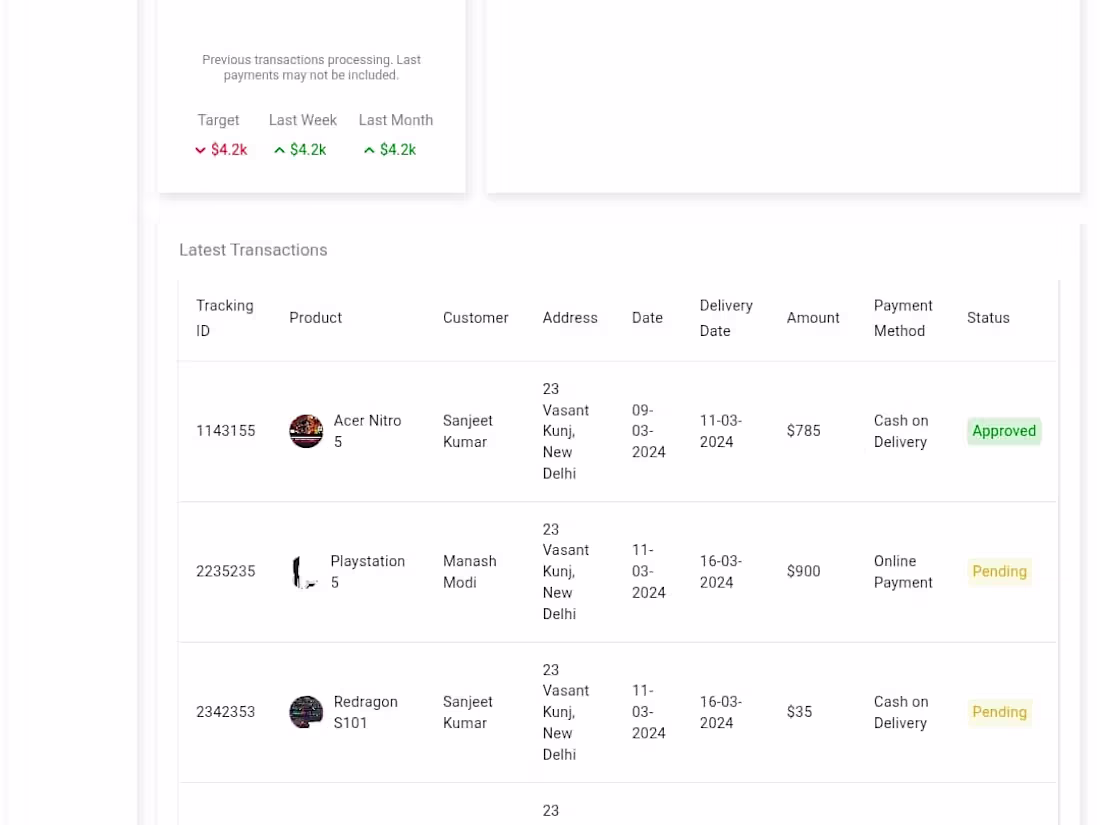
Task: Click the Cash on Delivery payment method text
Action: pyautogui.click(x=901, y=431)
